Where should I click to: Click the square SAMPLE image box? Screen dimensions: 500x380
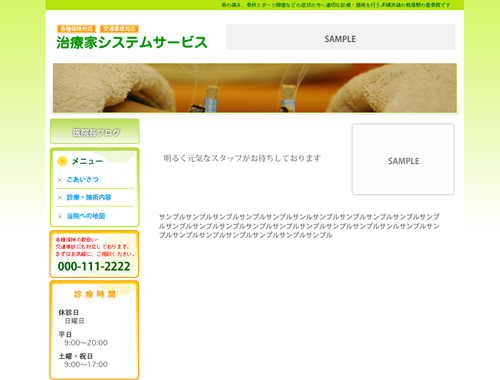tap(403, 159)
